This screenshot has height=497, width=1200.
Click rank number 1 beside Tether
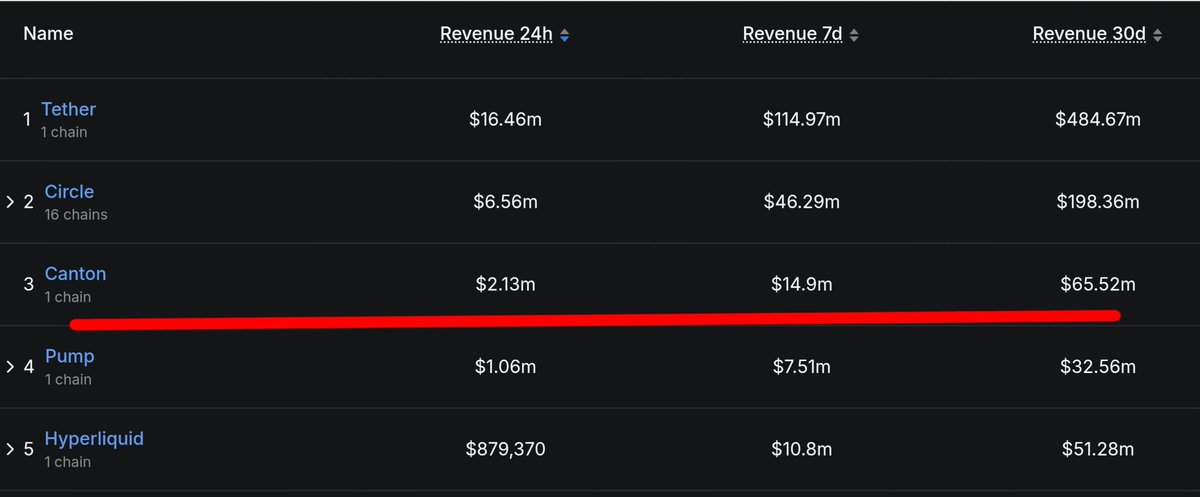pyautogui.click(x=27, y=120)
